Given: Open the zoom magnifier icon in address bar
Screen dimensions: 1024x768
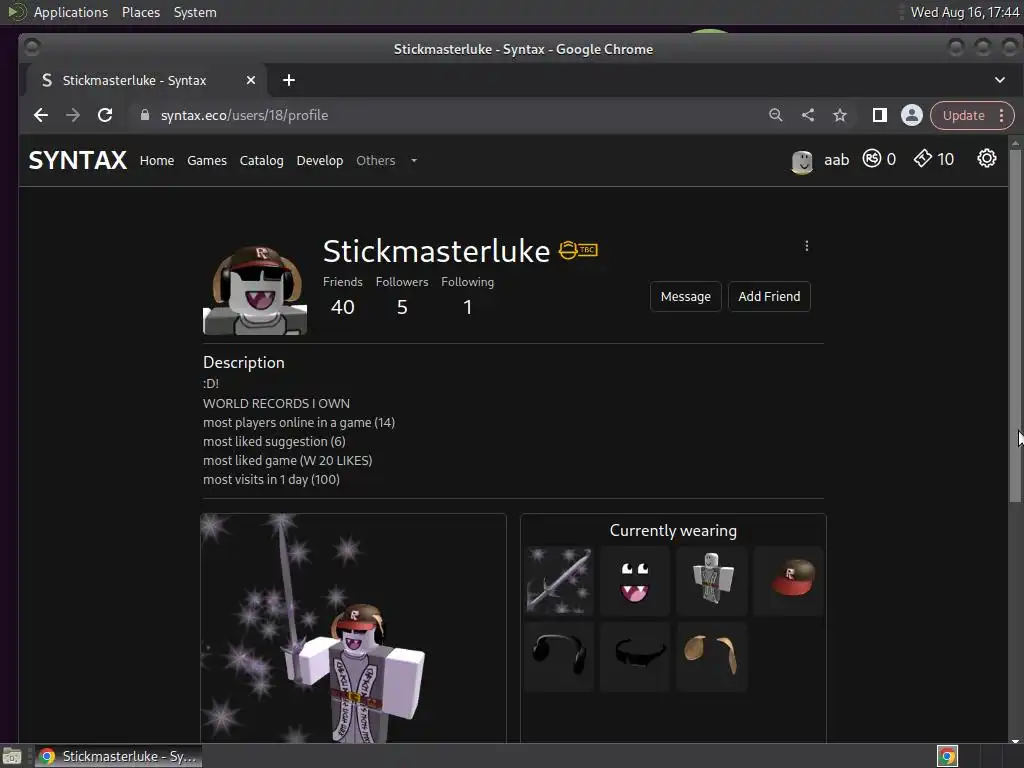Looking at the screenshot, I should tap(775, 116).
